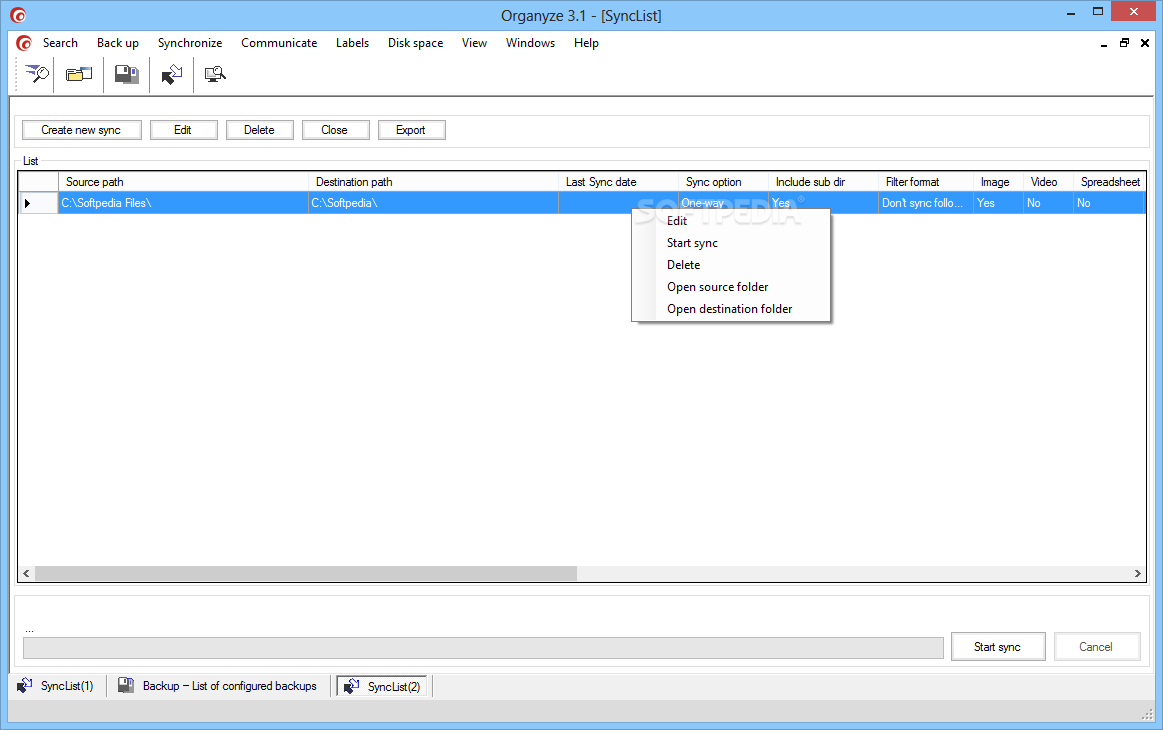Open the Search menu
Viewport: 1163px width, 730px height.
pyautogui.click(x=60, y=43)
